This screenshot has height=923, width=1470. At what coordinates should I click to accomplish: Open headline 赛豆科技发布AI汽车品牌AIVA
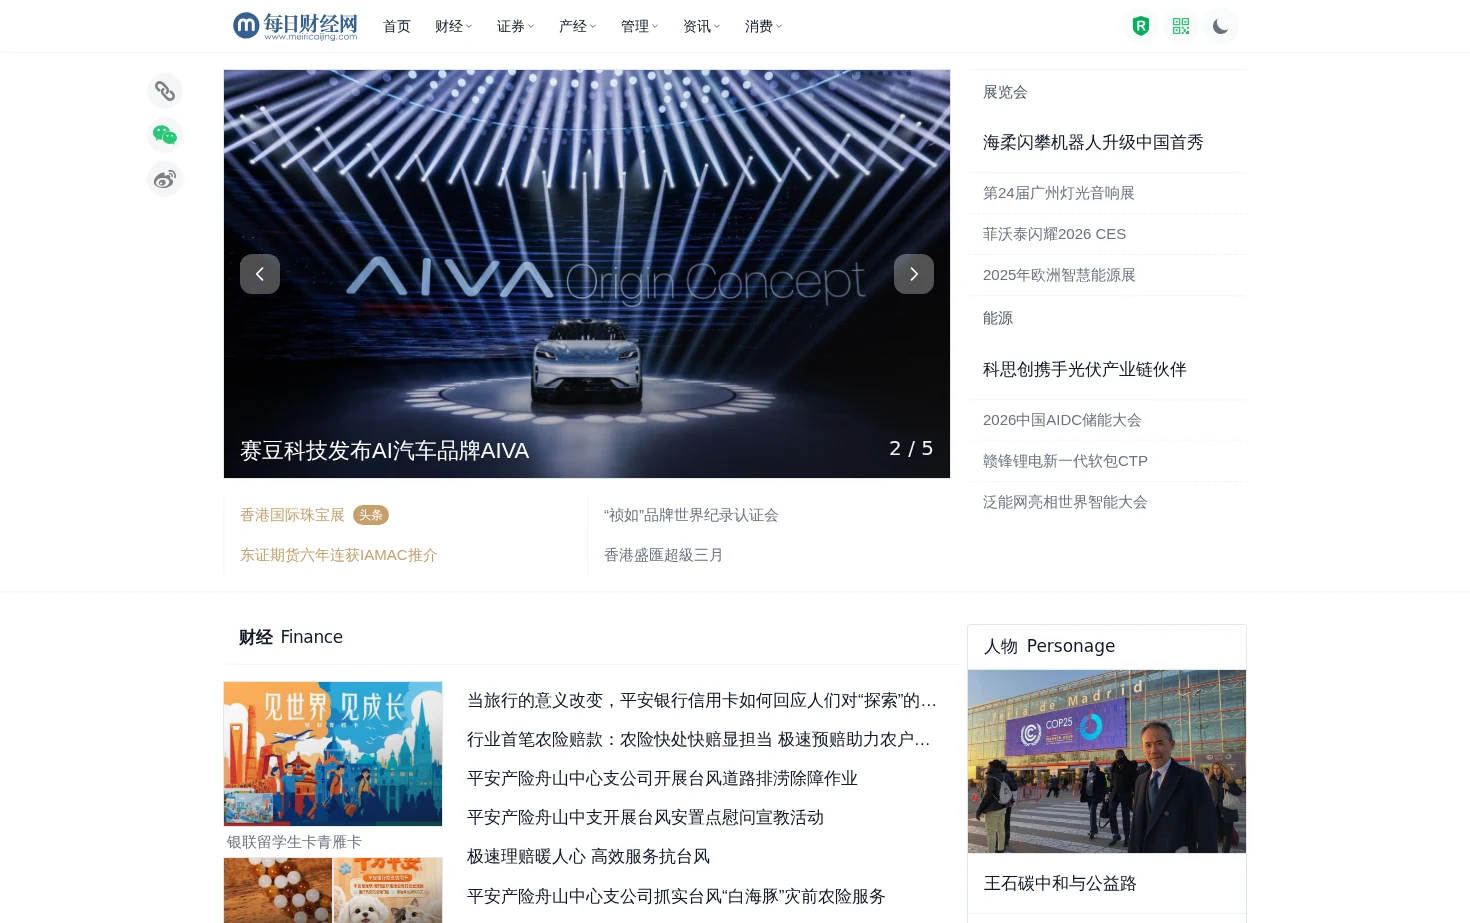385,451
